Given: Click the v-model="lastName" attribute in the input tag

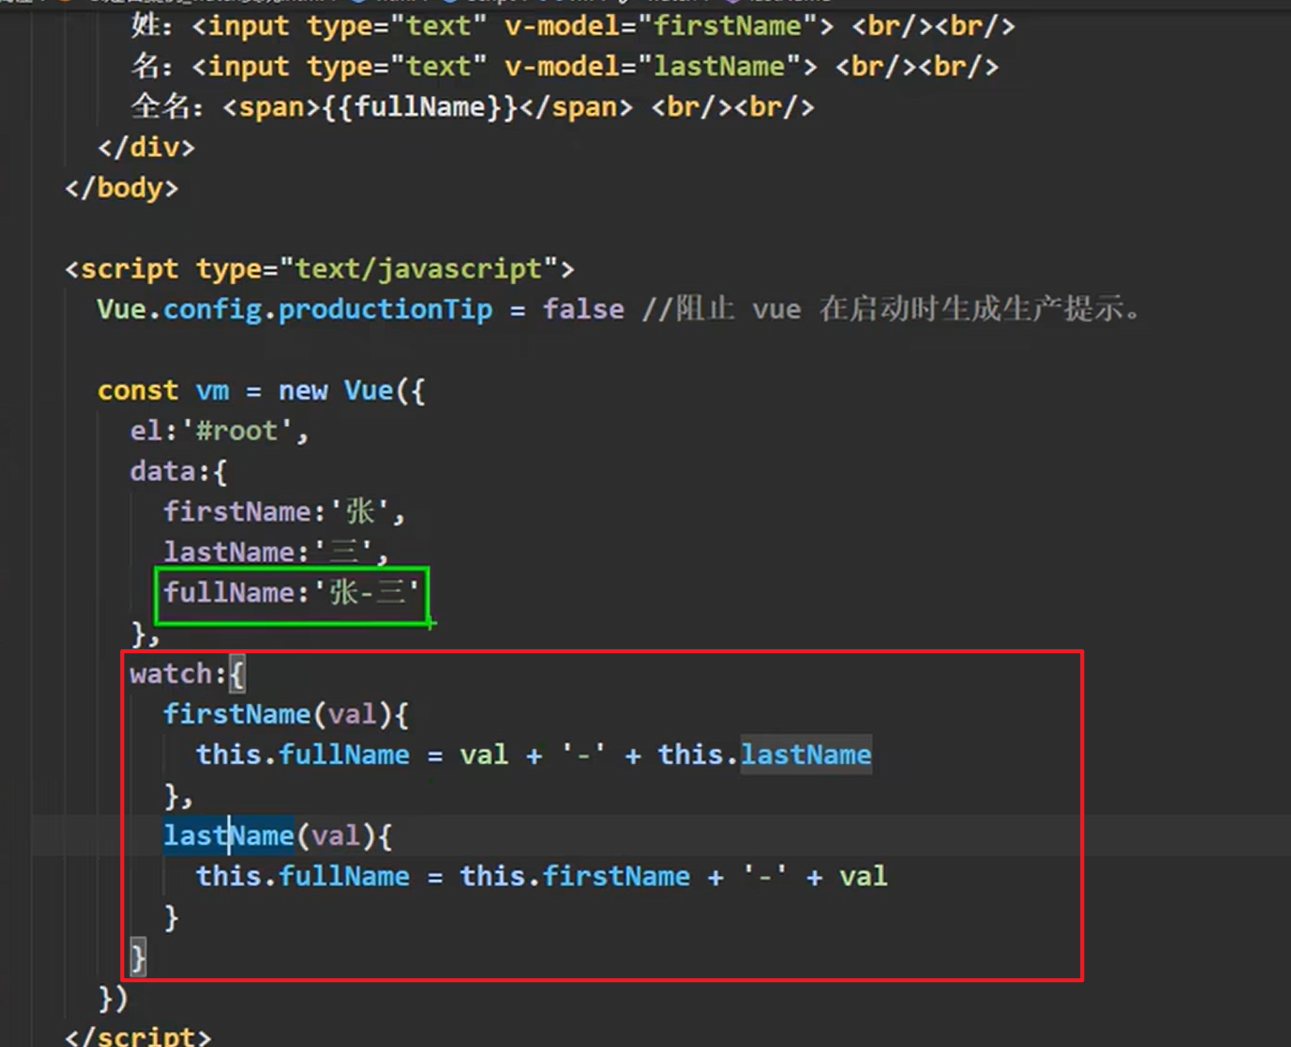Looking at the screenshot, I should pos(653,67).
